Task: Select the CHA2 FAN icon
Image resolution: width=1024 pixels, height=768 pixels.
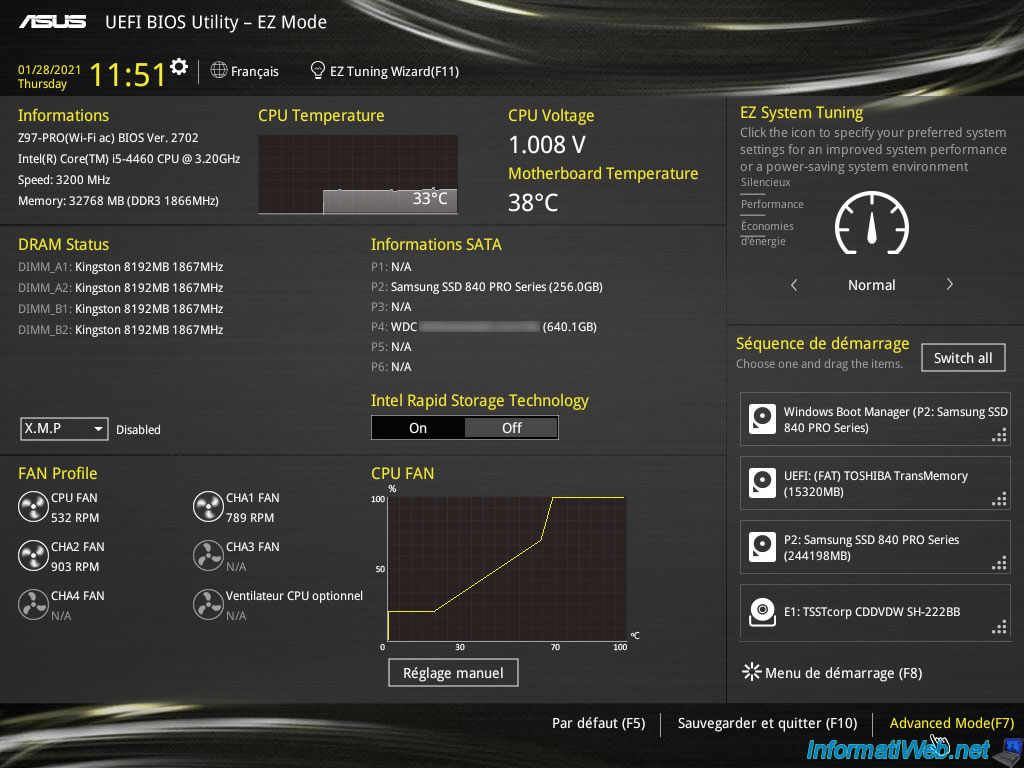Action: pyautogui.click(x=33, y=556)
